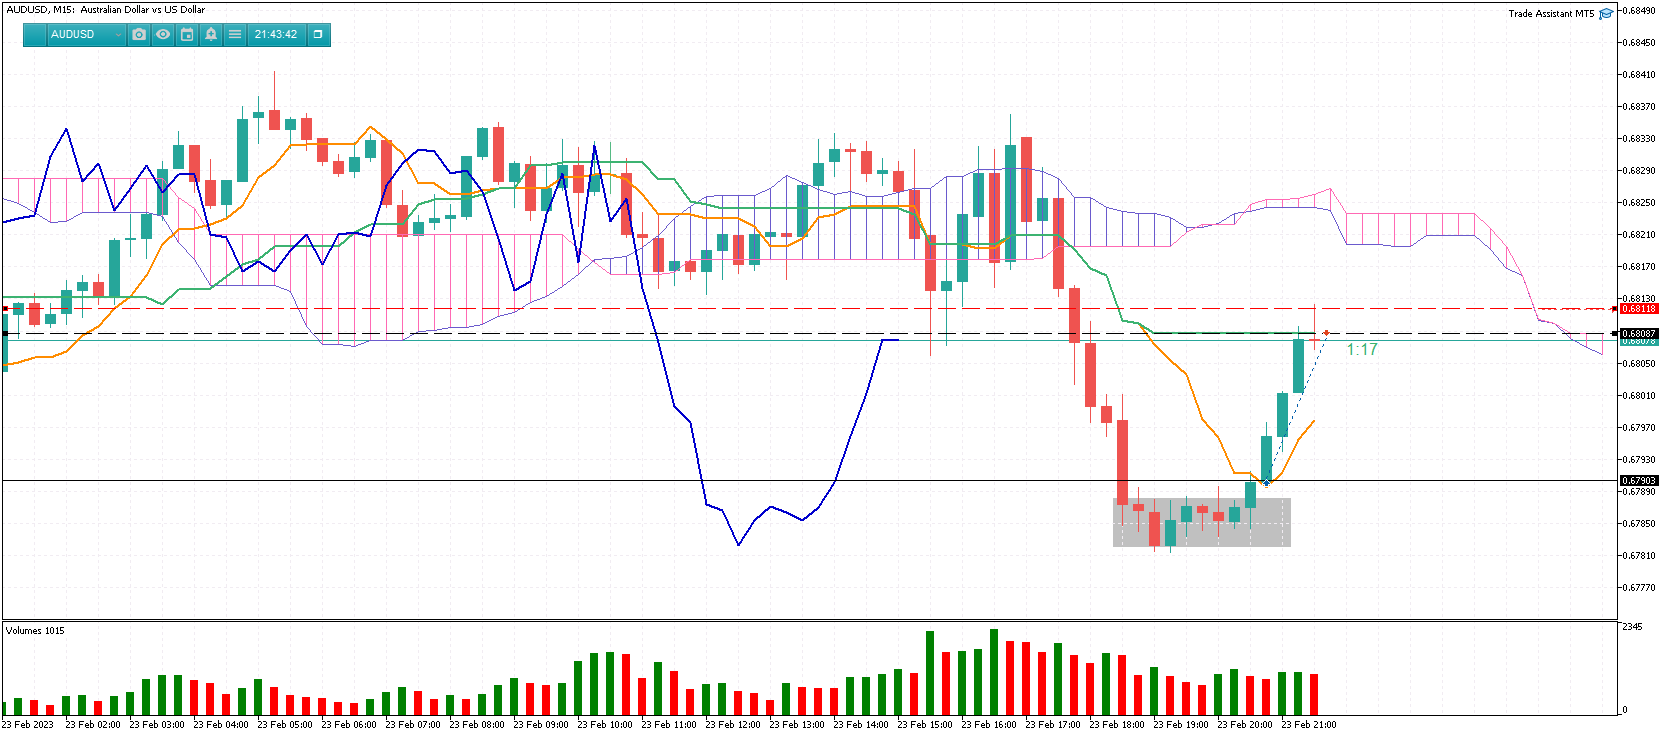The width and height of the screenshot is (1670, 736).
Task: Open the hamburger menu in panel
Action: (235, 34)
